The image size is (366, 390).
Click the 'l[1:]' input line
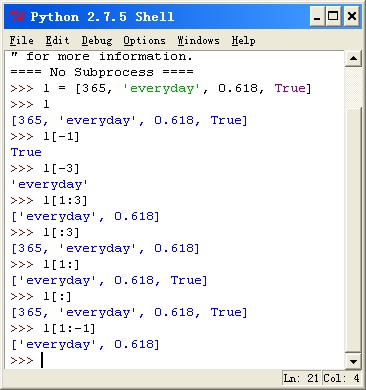click(45, 264)
